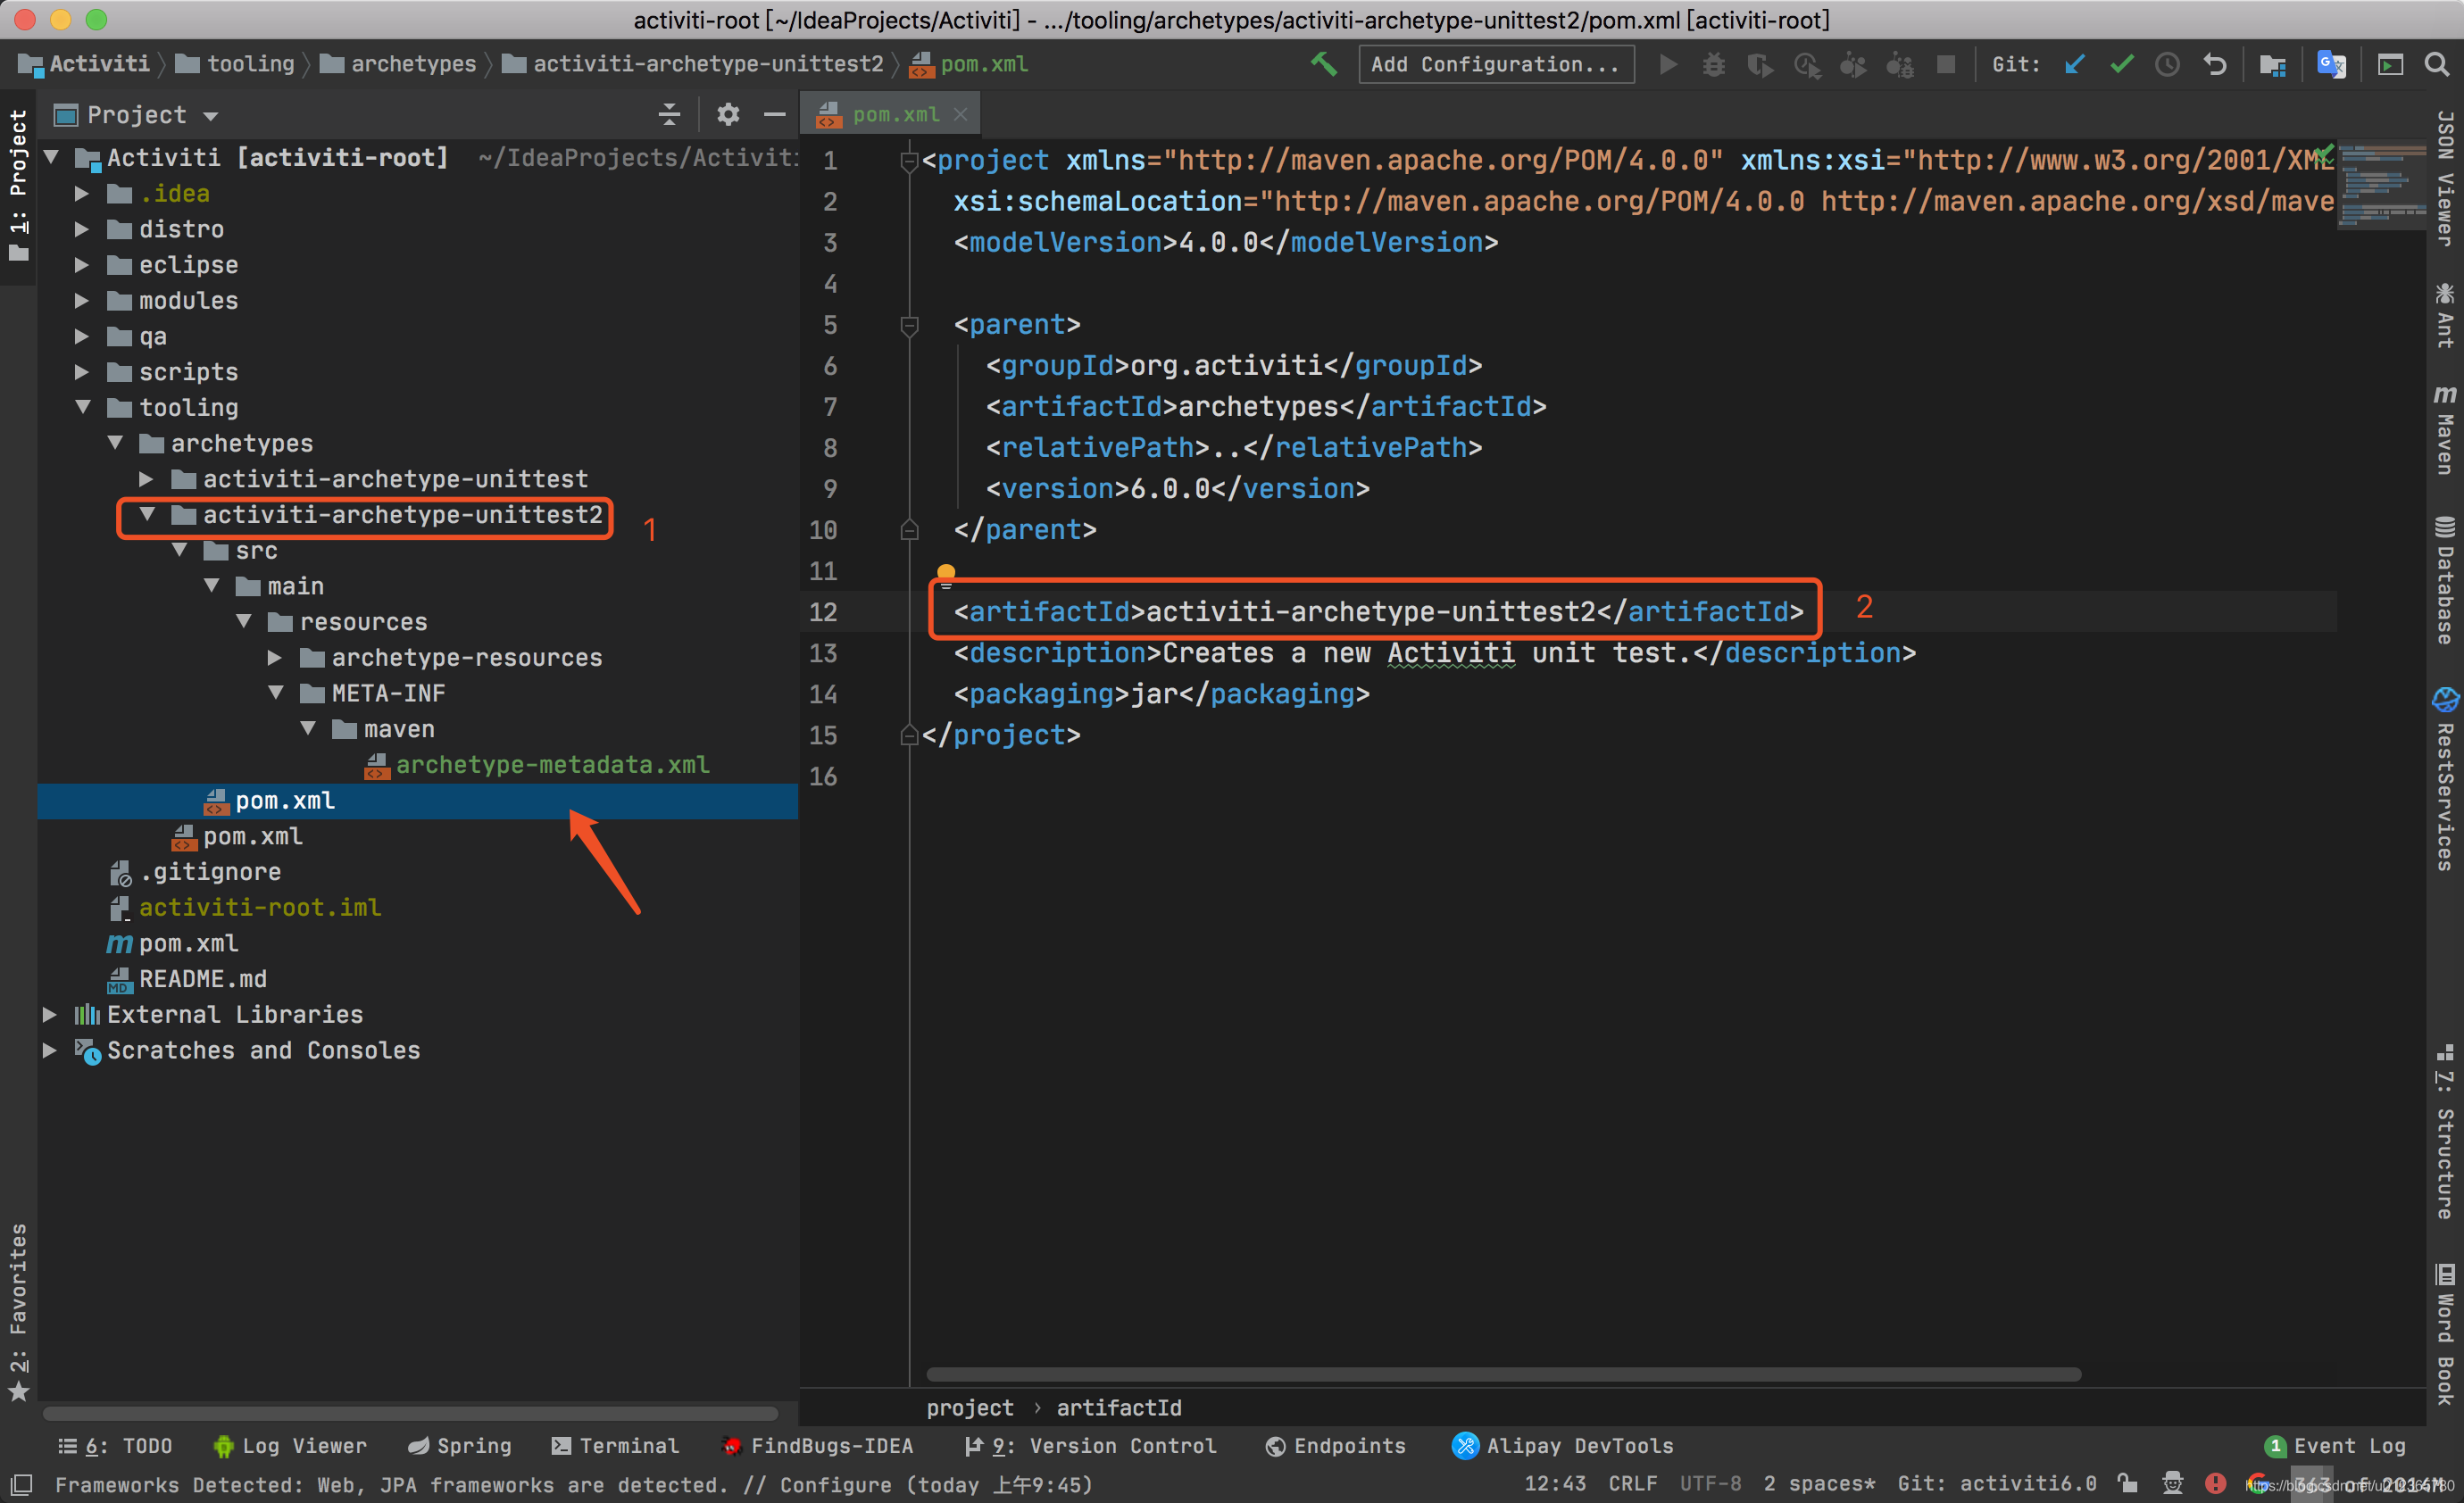Expand the modules folder
Image resolution: width=2464 pixels, height=1503 pixels.
[82, 301]
